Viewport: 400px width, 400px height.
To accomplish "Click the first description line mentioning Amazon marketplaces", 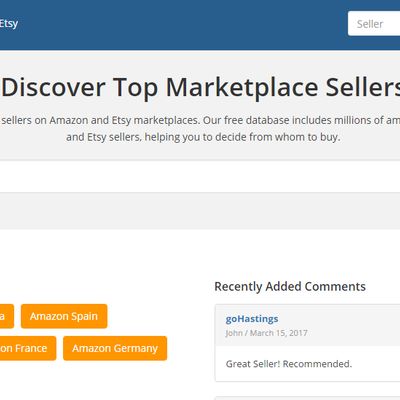I will pos(200,120).
